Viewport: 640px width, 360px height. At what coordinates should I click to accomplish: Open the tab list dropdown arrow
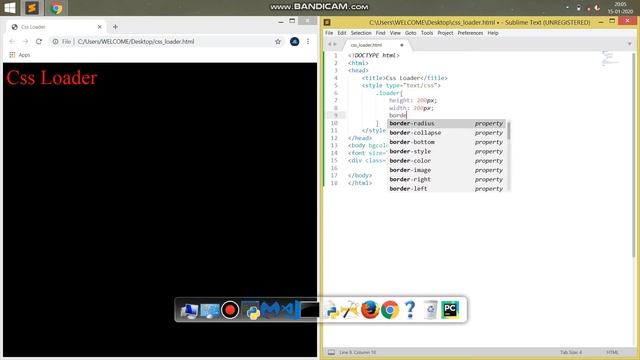(x=629, y=44)
